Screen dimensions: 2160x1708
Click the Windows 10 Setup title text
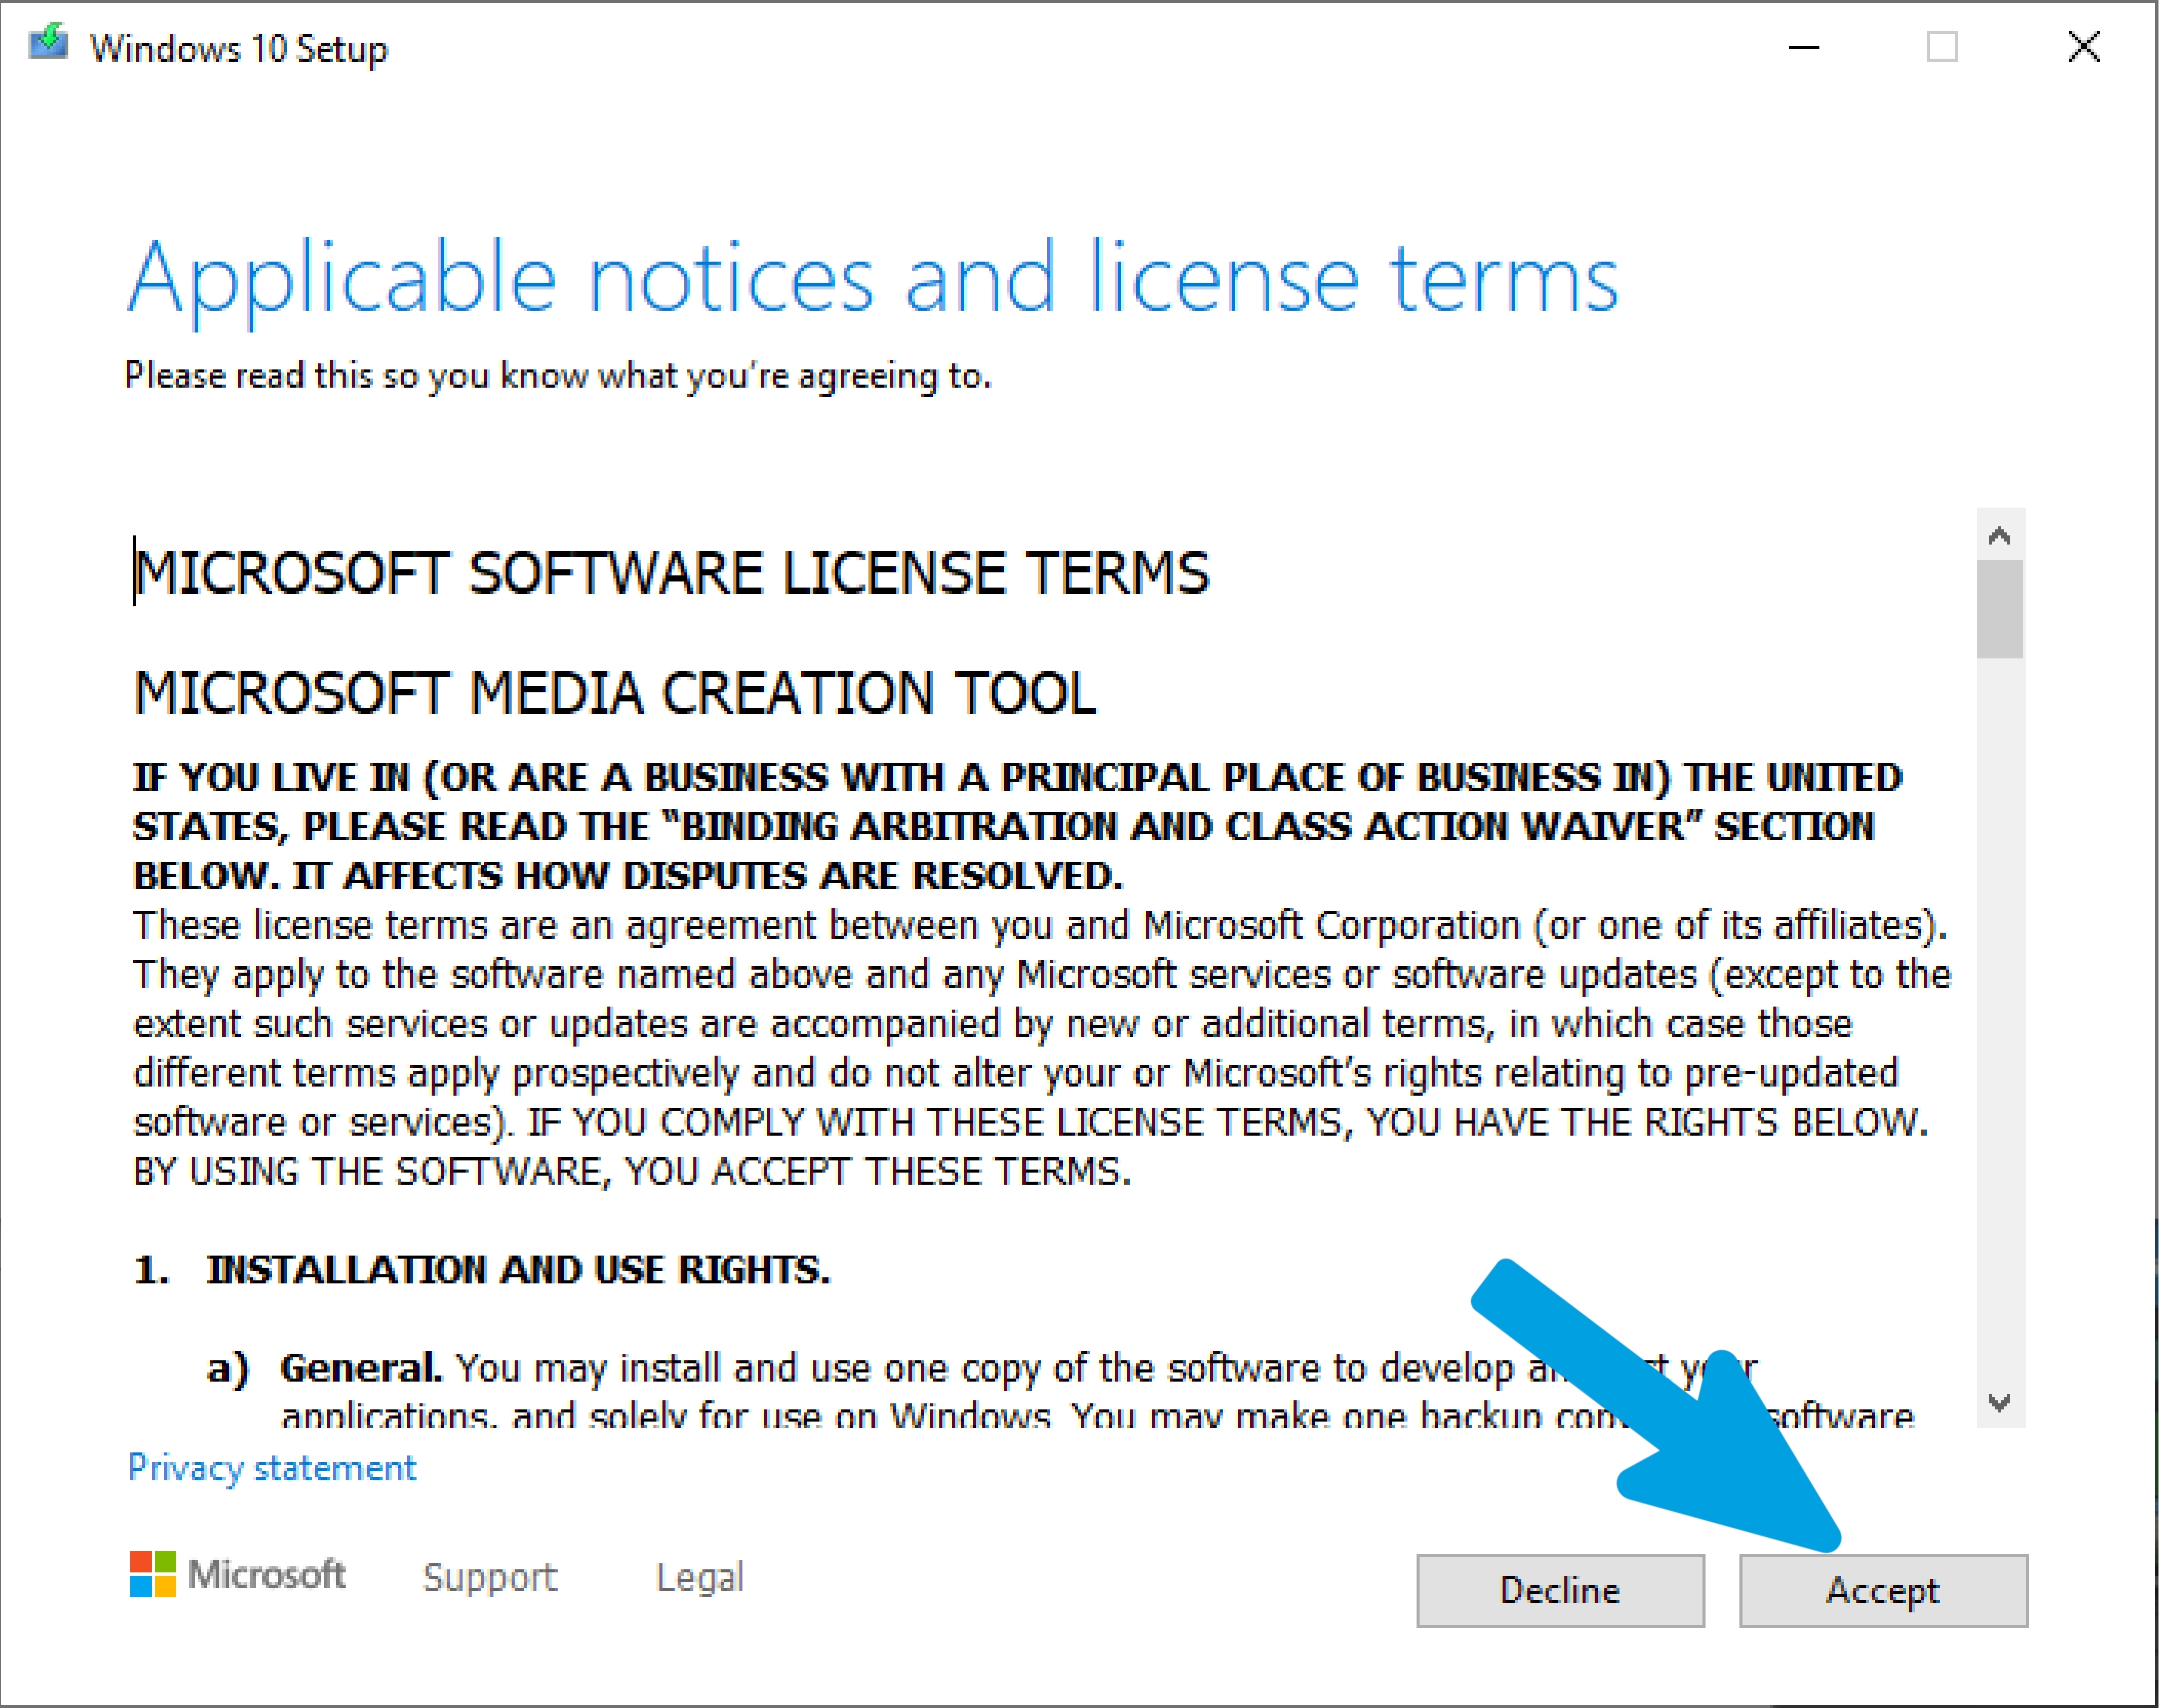[x=238, y=48]
